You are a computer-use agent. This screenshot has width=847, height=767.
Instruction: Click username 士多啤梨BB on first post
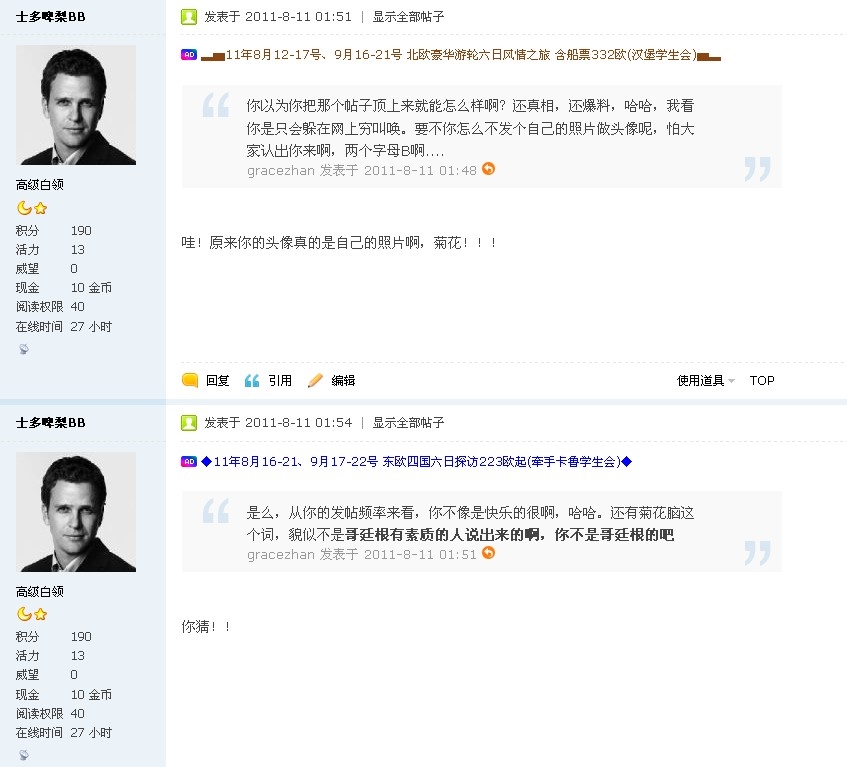(x=51, y=17)
